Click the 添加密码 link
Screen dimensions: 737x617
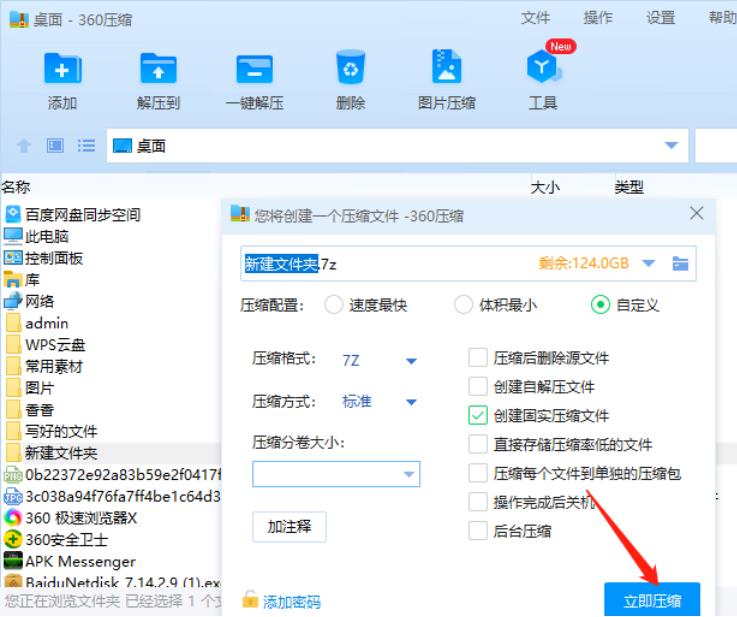coord(291,602)
